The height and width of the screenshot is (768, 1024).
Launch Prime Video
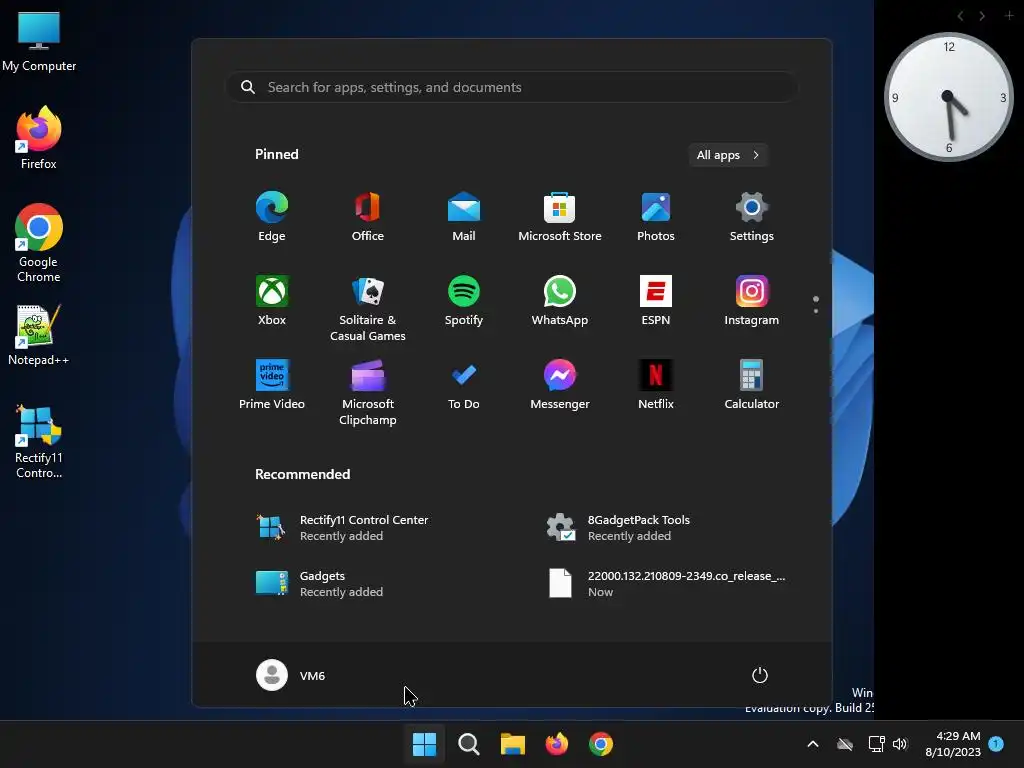pyautogui.click(x=272, y=385)
